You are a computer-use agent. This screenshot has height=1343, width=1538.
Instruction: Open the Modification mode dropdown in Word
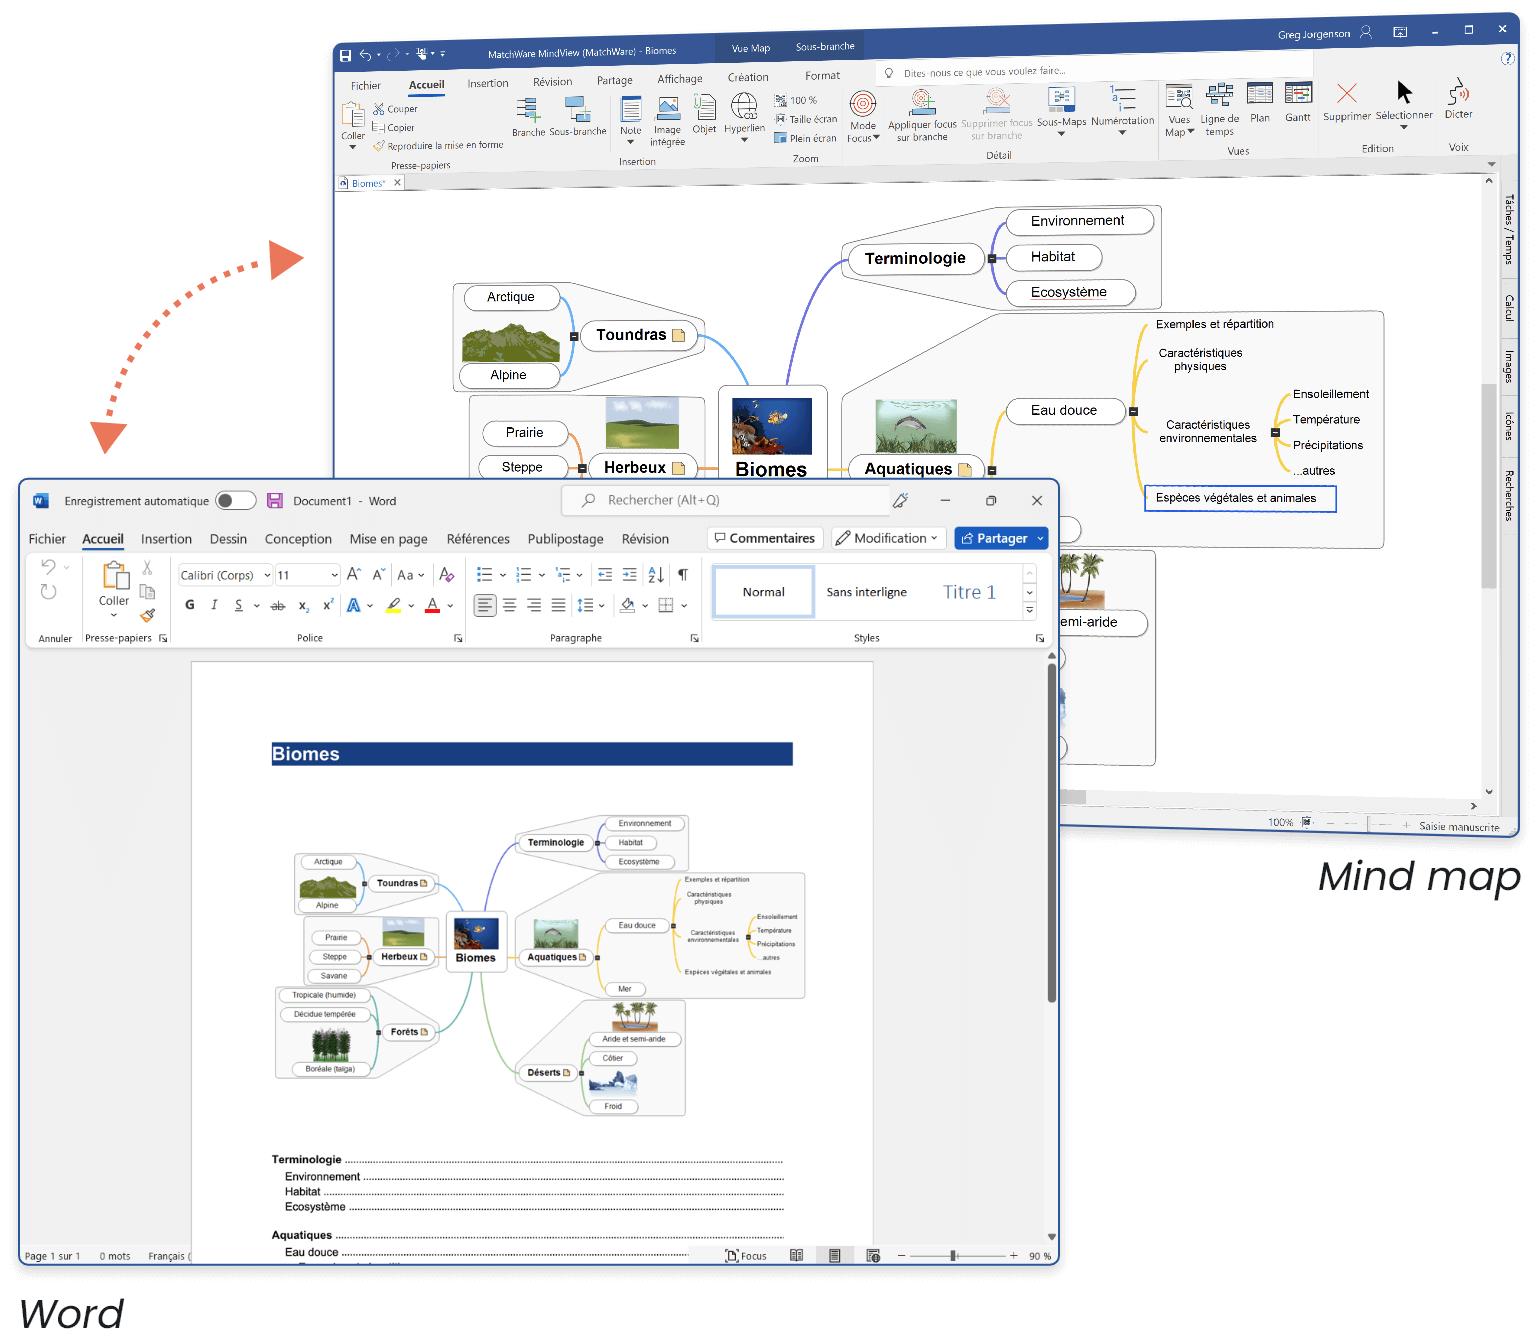[887, 538]
